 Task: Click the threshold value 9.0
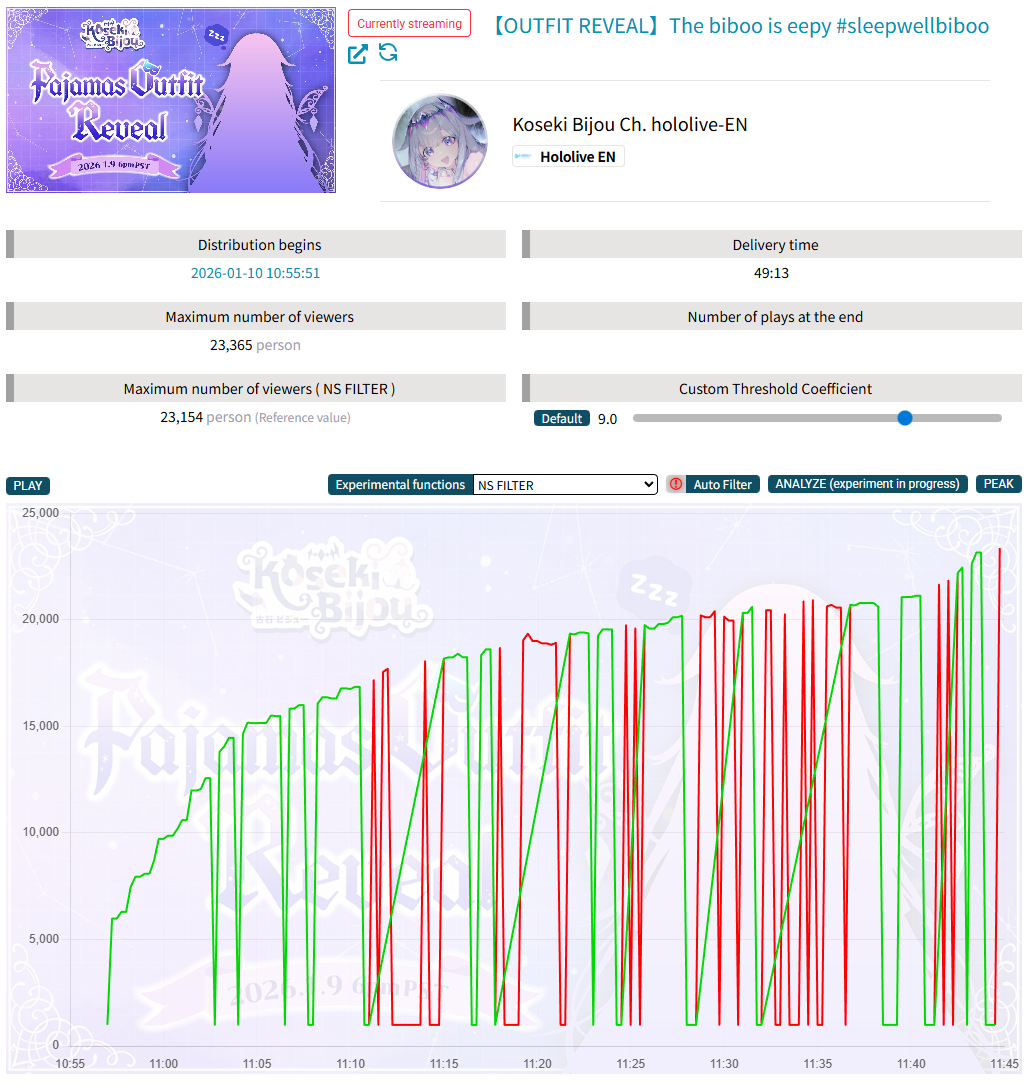click(607, 419)
